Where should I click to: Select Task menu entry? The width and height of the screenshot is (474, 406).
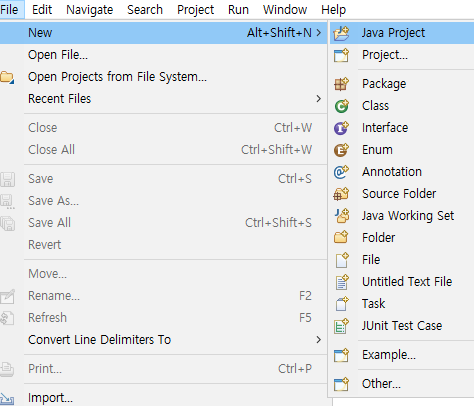pos(402,304)
